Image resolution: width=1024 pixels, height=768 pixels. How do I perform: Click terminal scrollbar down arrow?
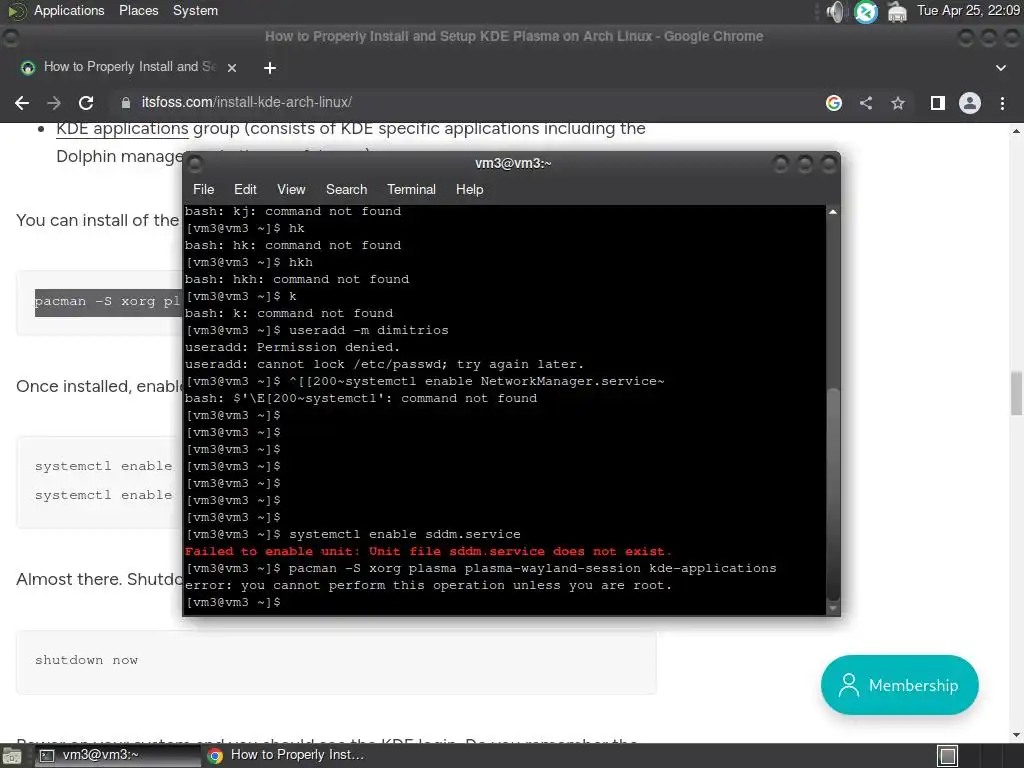pos(833,608)
